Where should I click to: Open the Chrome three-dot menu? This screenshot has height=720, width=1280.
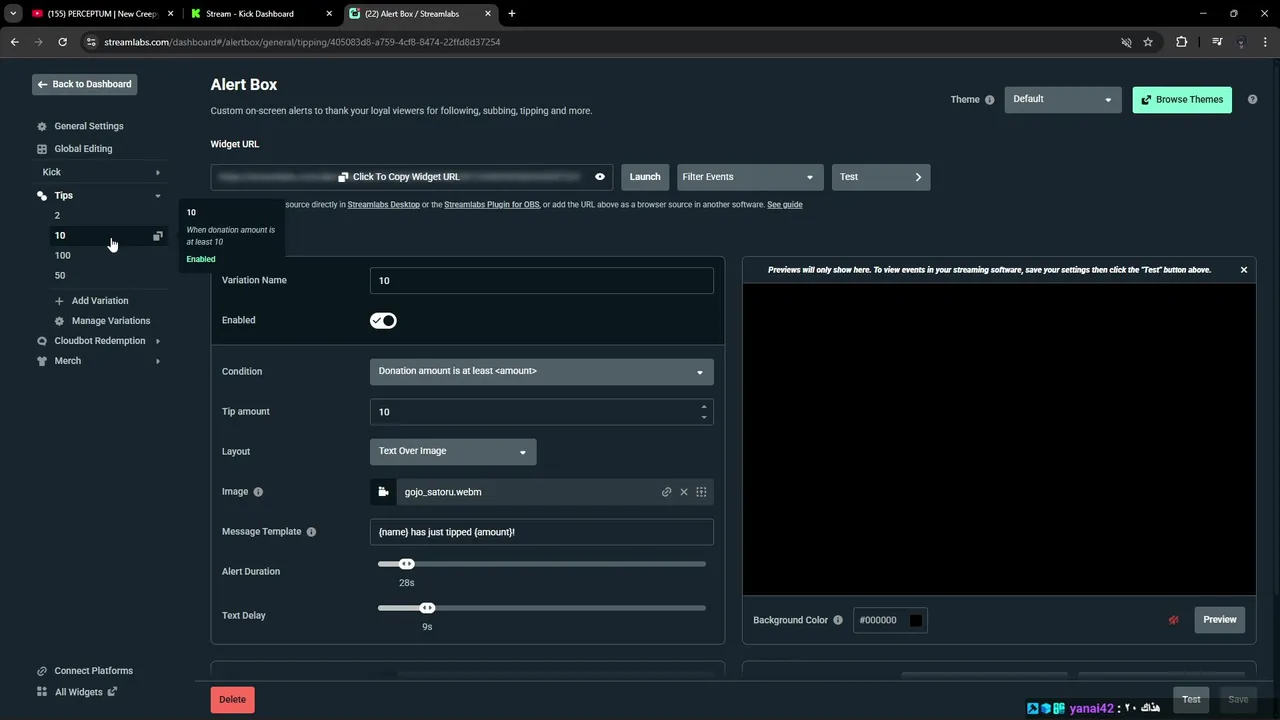[x=1264, y=42]
